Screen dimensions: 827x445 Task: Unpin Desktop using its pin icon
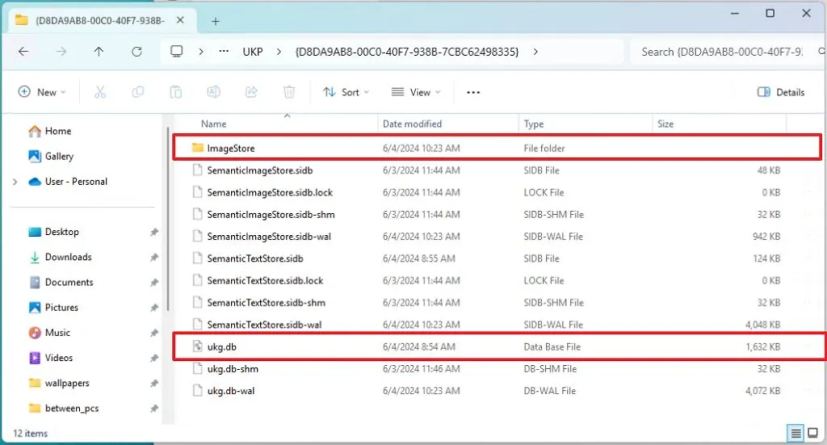pos(154,232)
